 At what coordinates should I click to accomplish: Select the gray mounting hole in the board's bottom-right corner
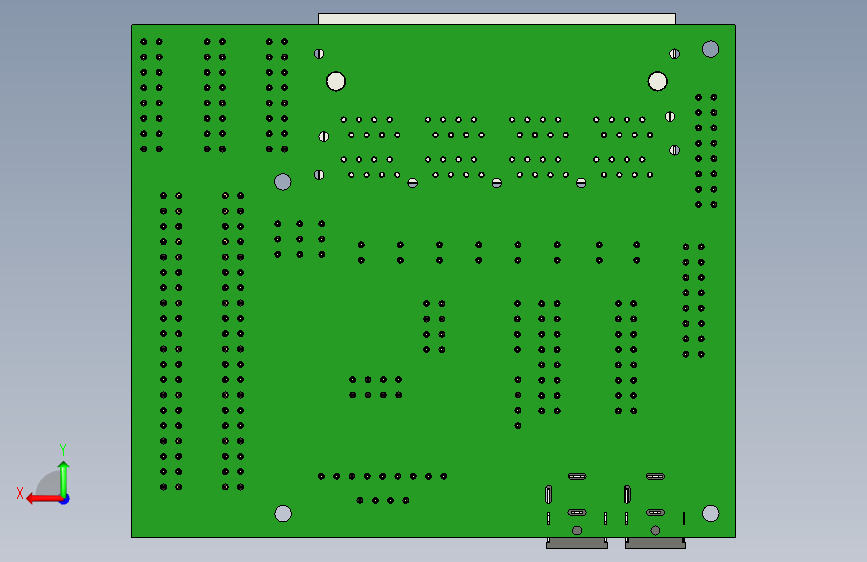[x=711, y=513]
